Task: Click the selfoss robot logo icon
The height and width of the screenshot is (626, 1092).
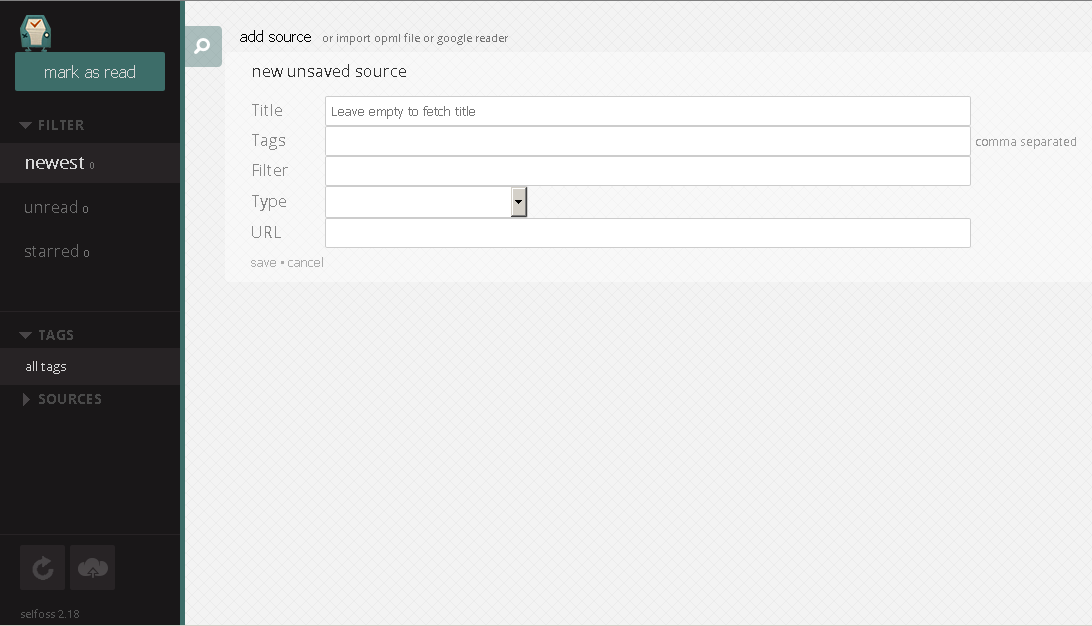Action: point(35,33)
